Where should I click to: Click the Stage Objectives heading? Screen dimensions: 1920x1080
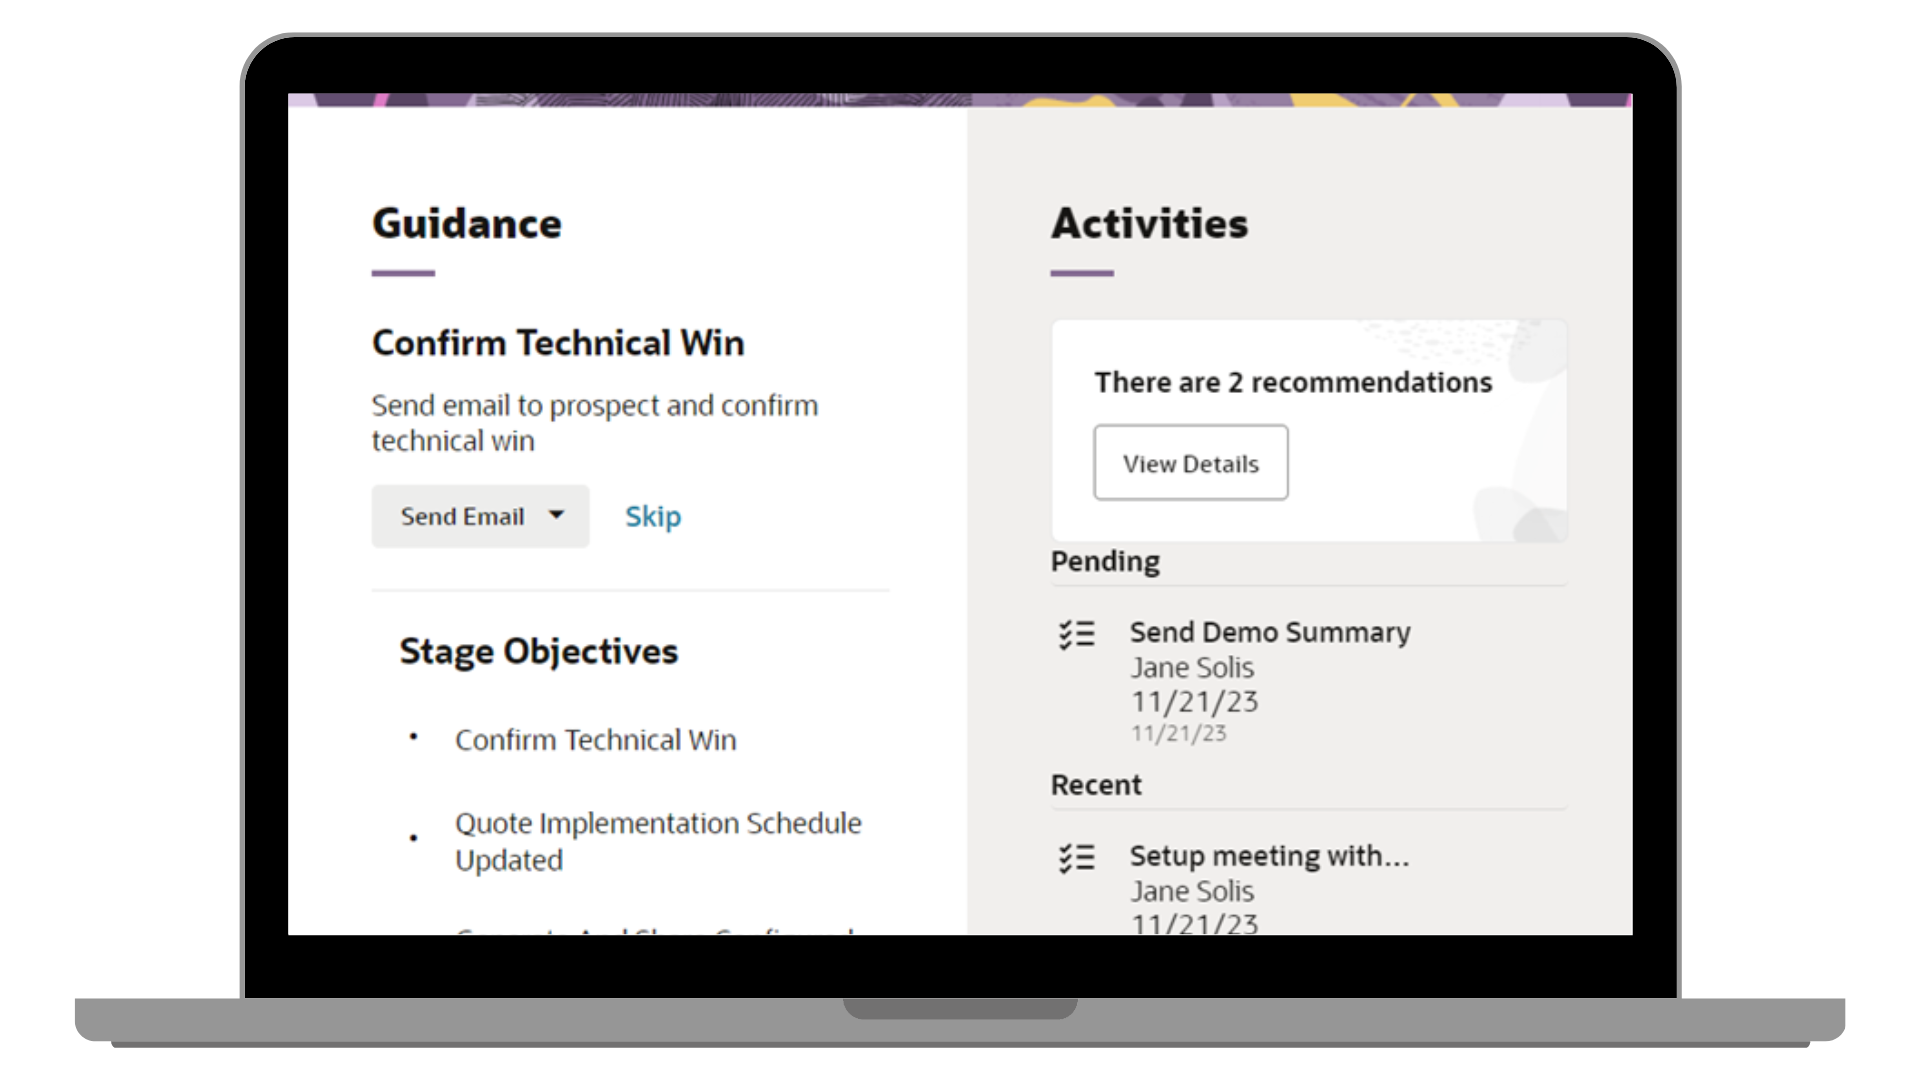tap(538, 651)
